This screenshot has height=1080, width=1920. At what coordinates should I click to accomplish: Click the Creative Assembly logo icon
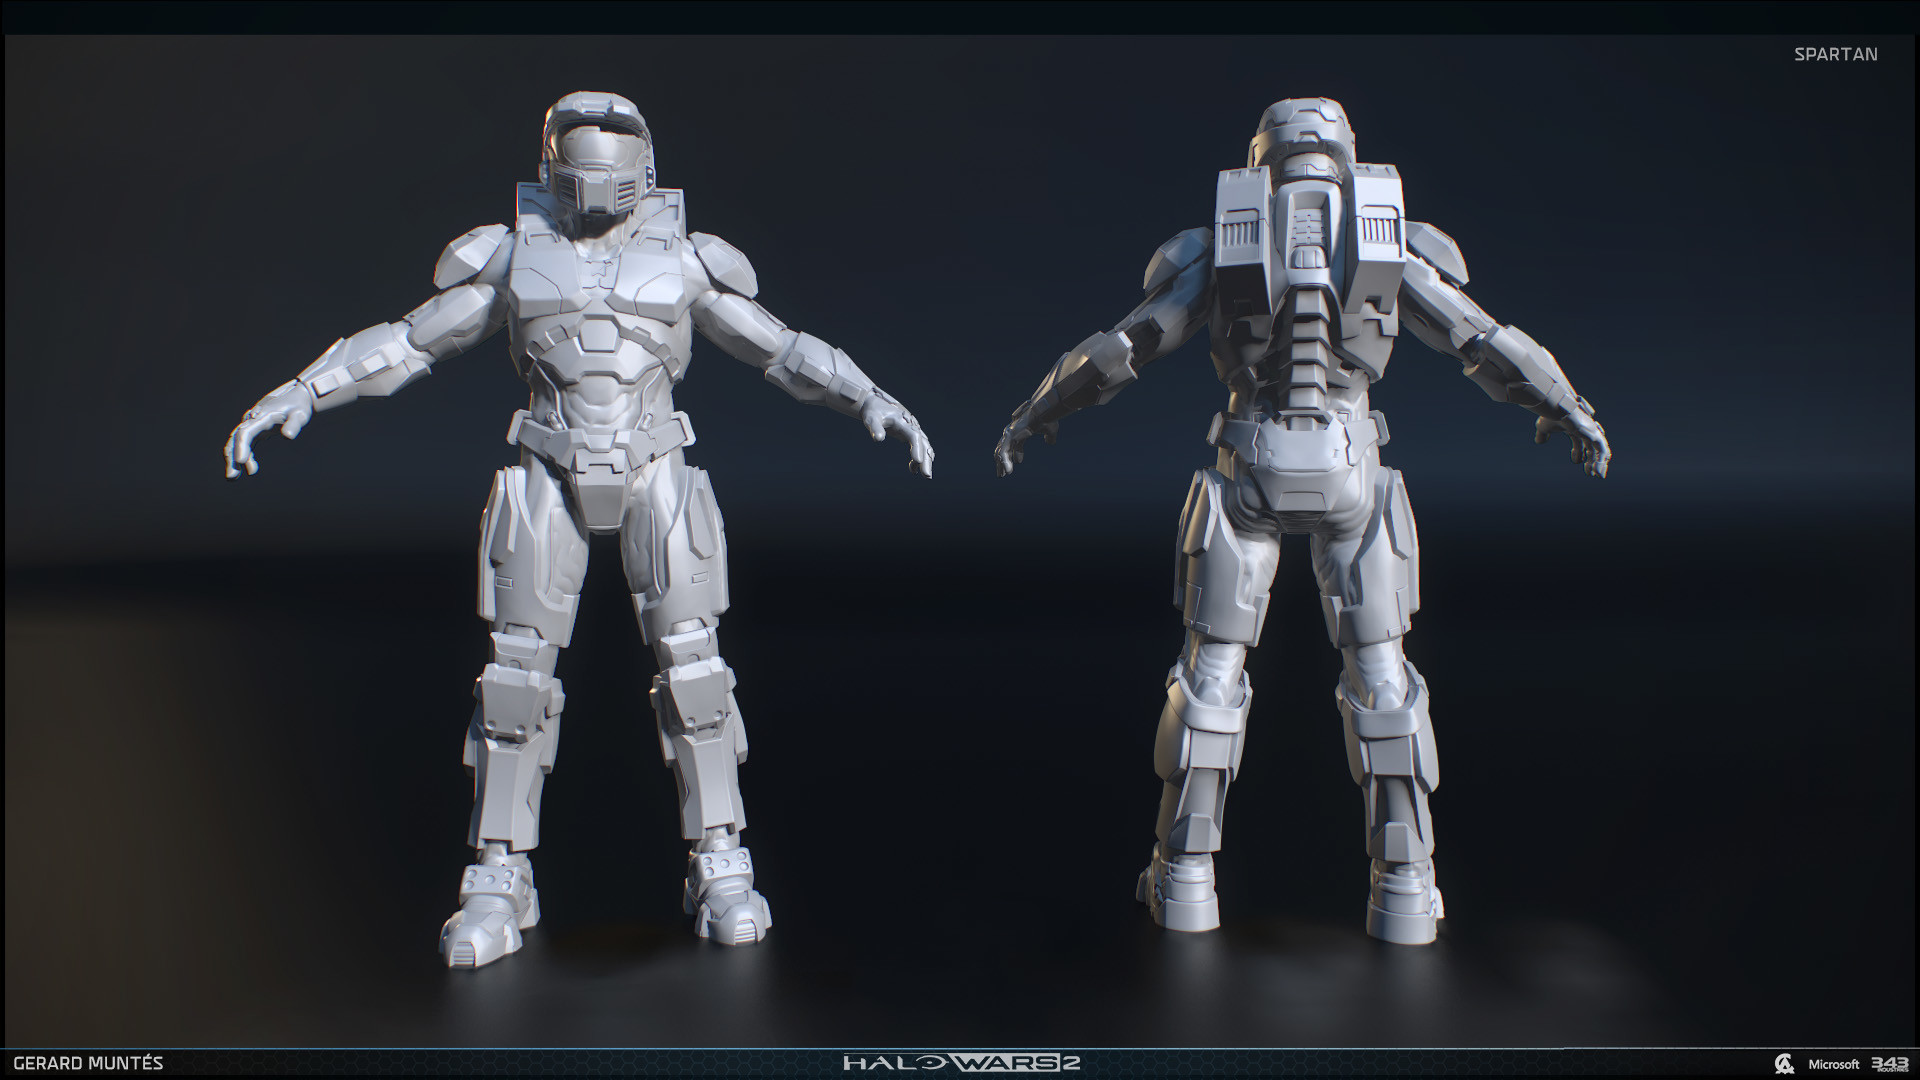coord(1783,1064)
